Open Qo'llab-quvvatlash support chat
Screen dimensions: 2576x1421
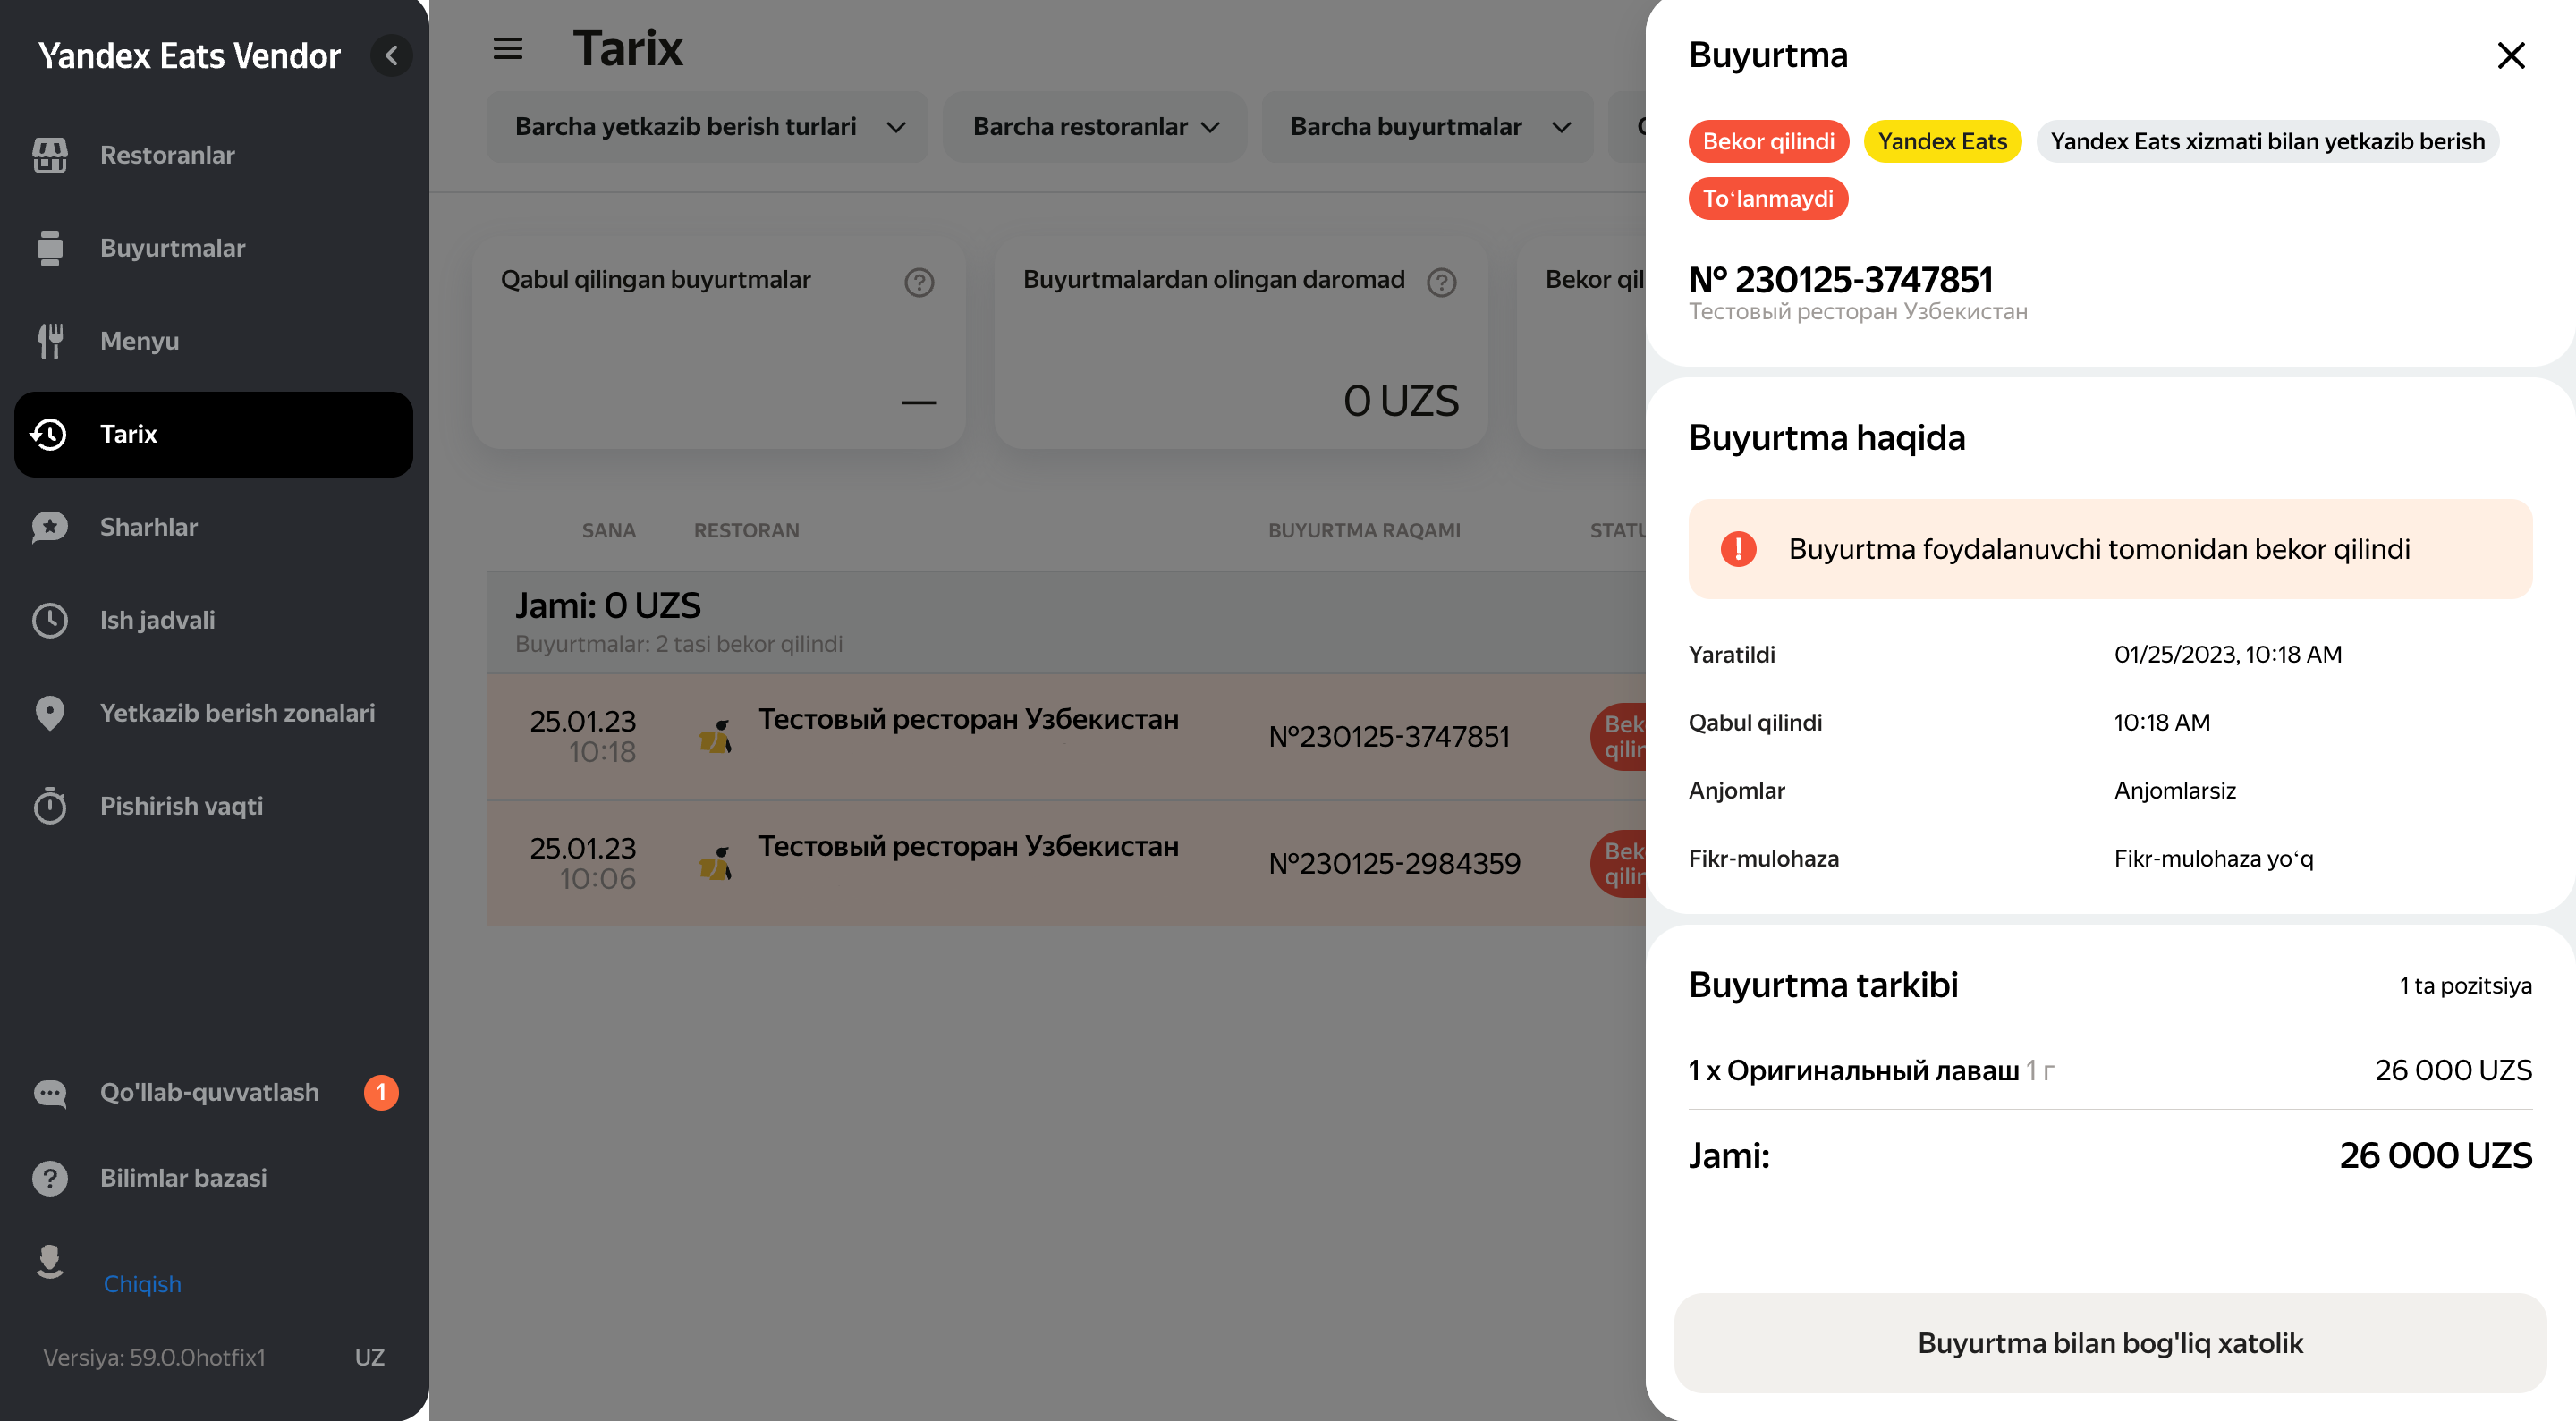pyautogui.click(x=214, y=1093)
